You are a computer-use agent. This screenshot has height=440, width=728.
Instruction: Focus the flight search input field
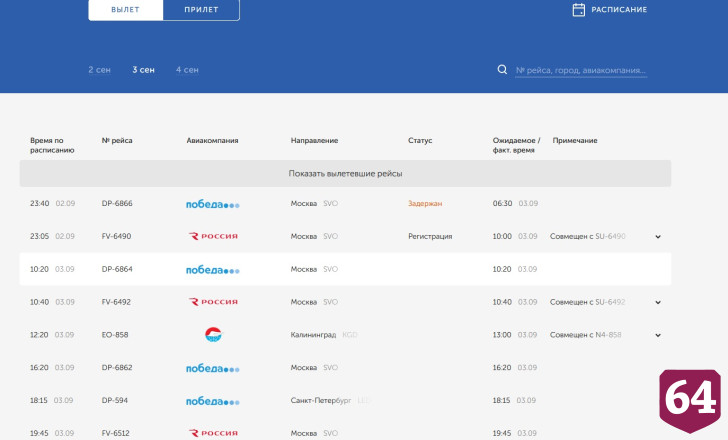tap(581, 71)
